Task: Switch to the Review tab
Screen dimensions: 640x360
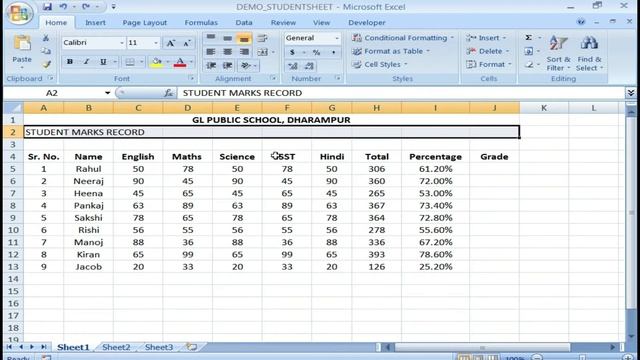Action: tap(283, 23)
